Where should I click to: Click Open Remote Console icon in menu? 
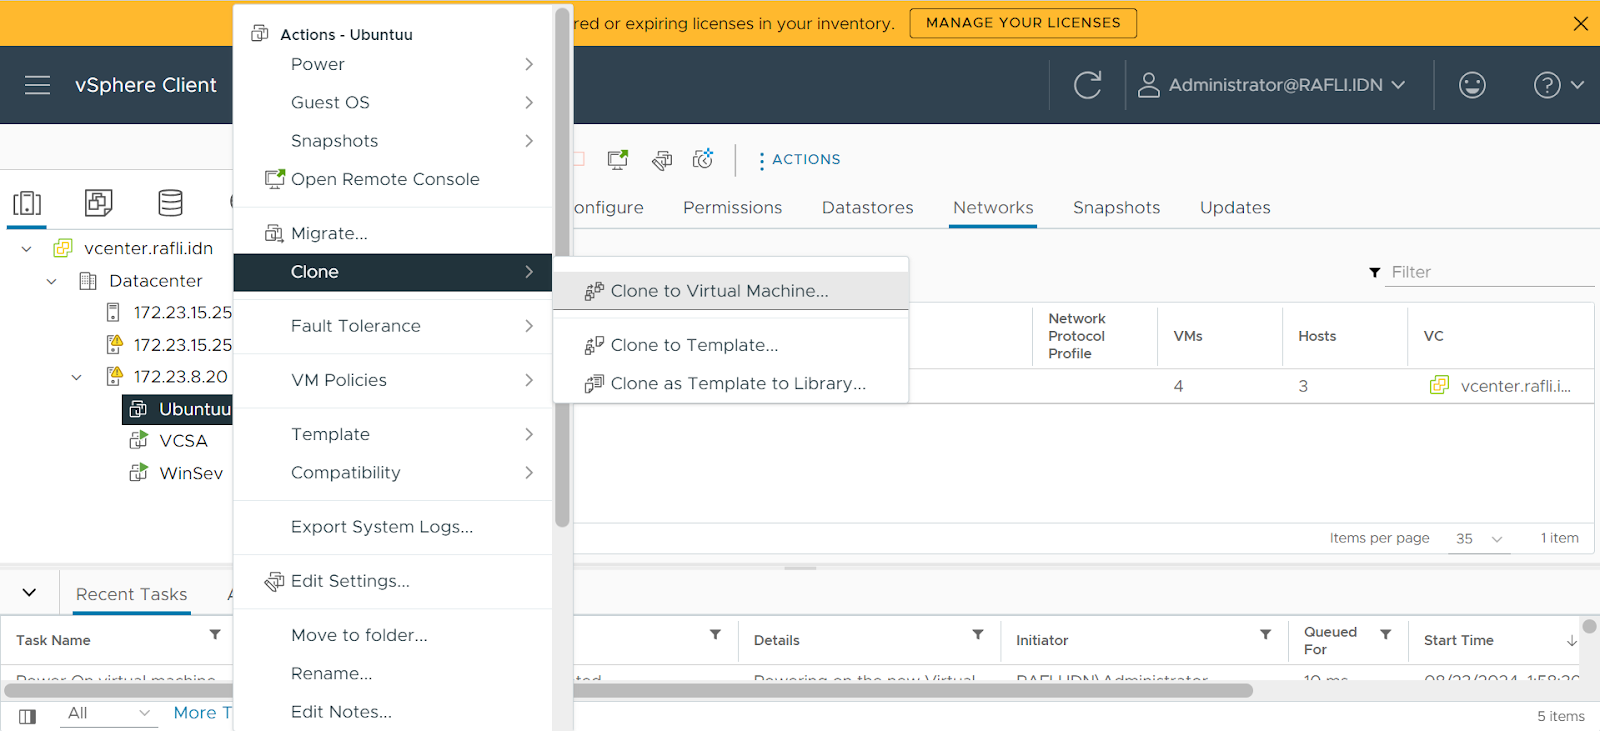(274, 179)
